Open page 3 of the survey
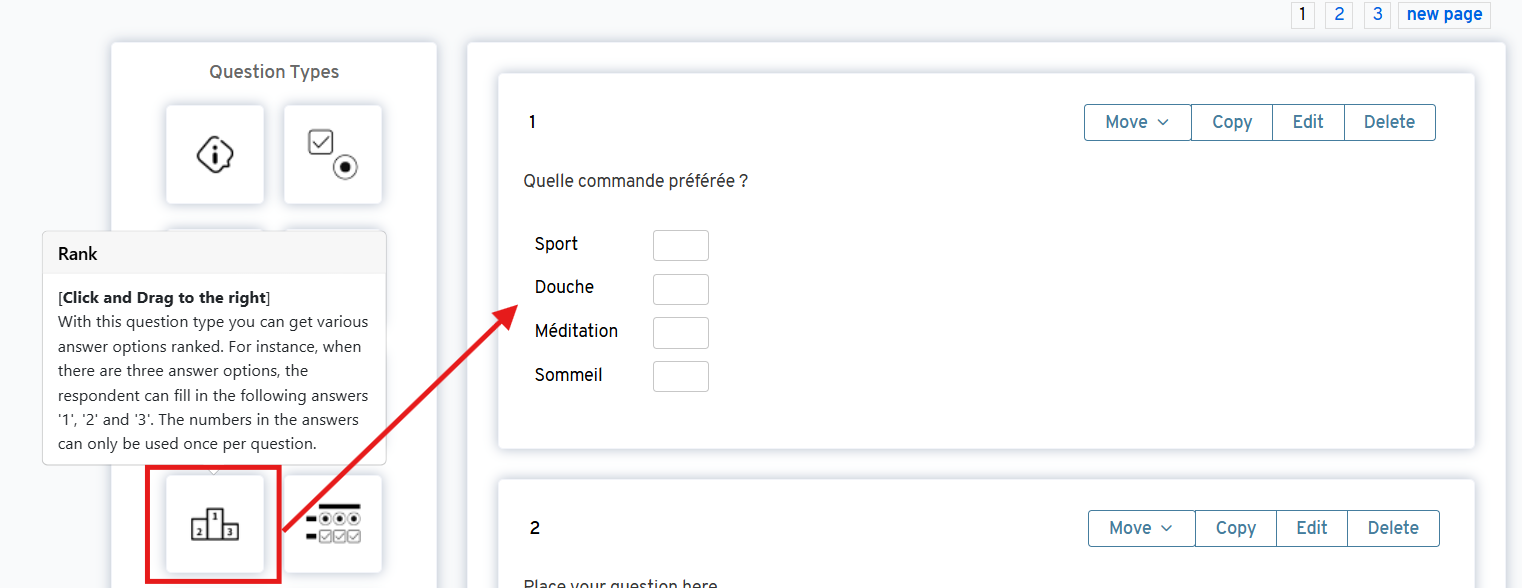This screenshot has height=588, width=1522. (x=1377, y=15)
